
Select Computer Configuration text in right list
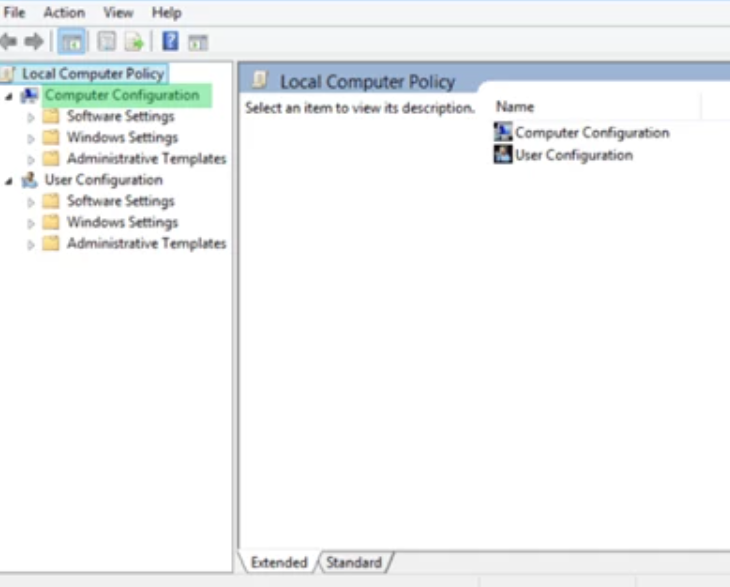click(x=592, y=133)
